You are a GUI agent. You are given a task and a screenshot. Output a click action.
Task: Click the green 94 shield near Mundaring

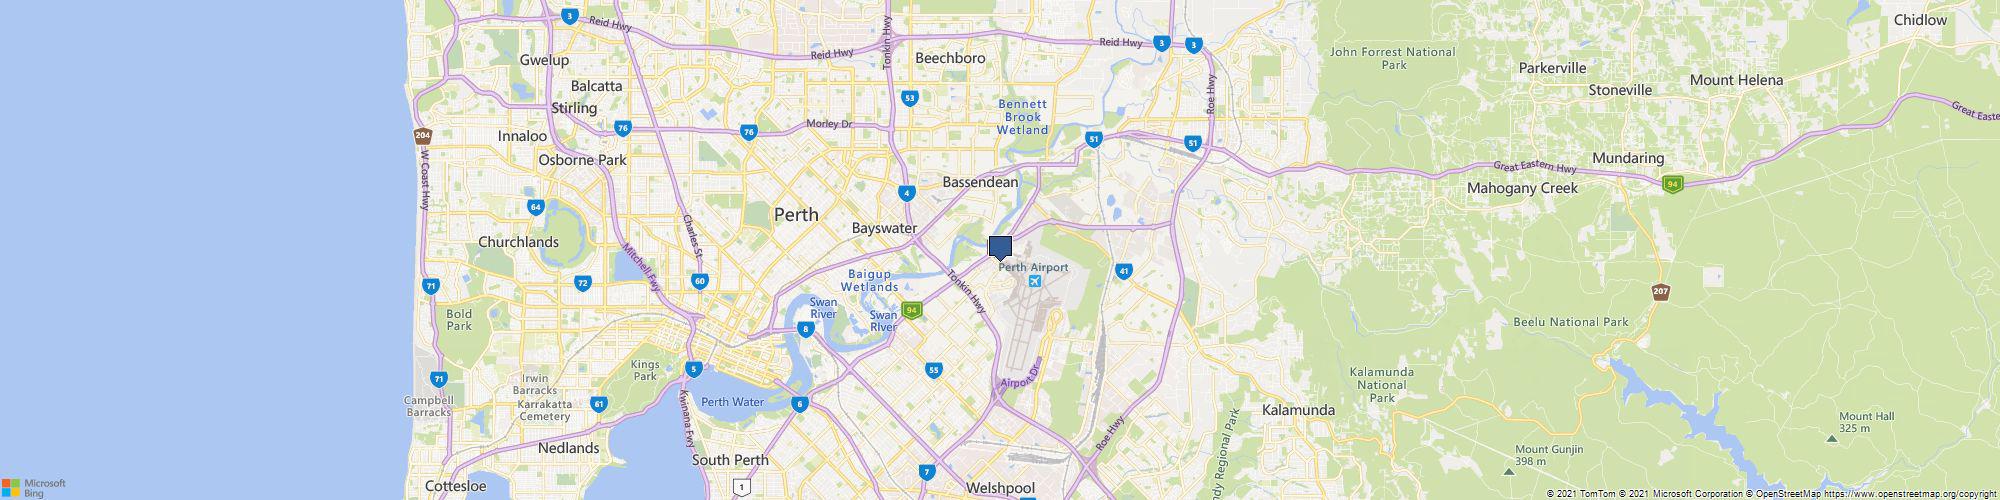(x=1672, y=184)
